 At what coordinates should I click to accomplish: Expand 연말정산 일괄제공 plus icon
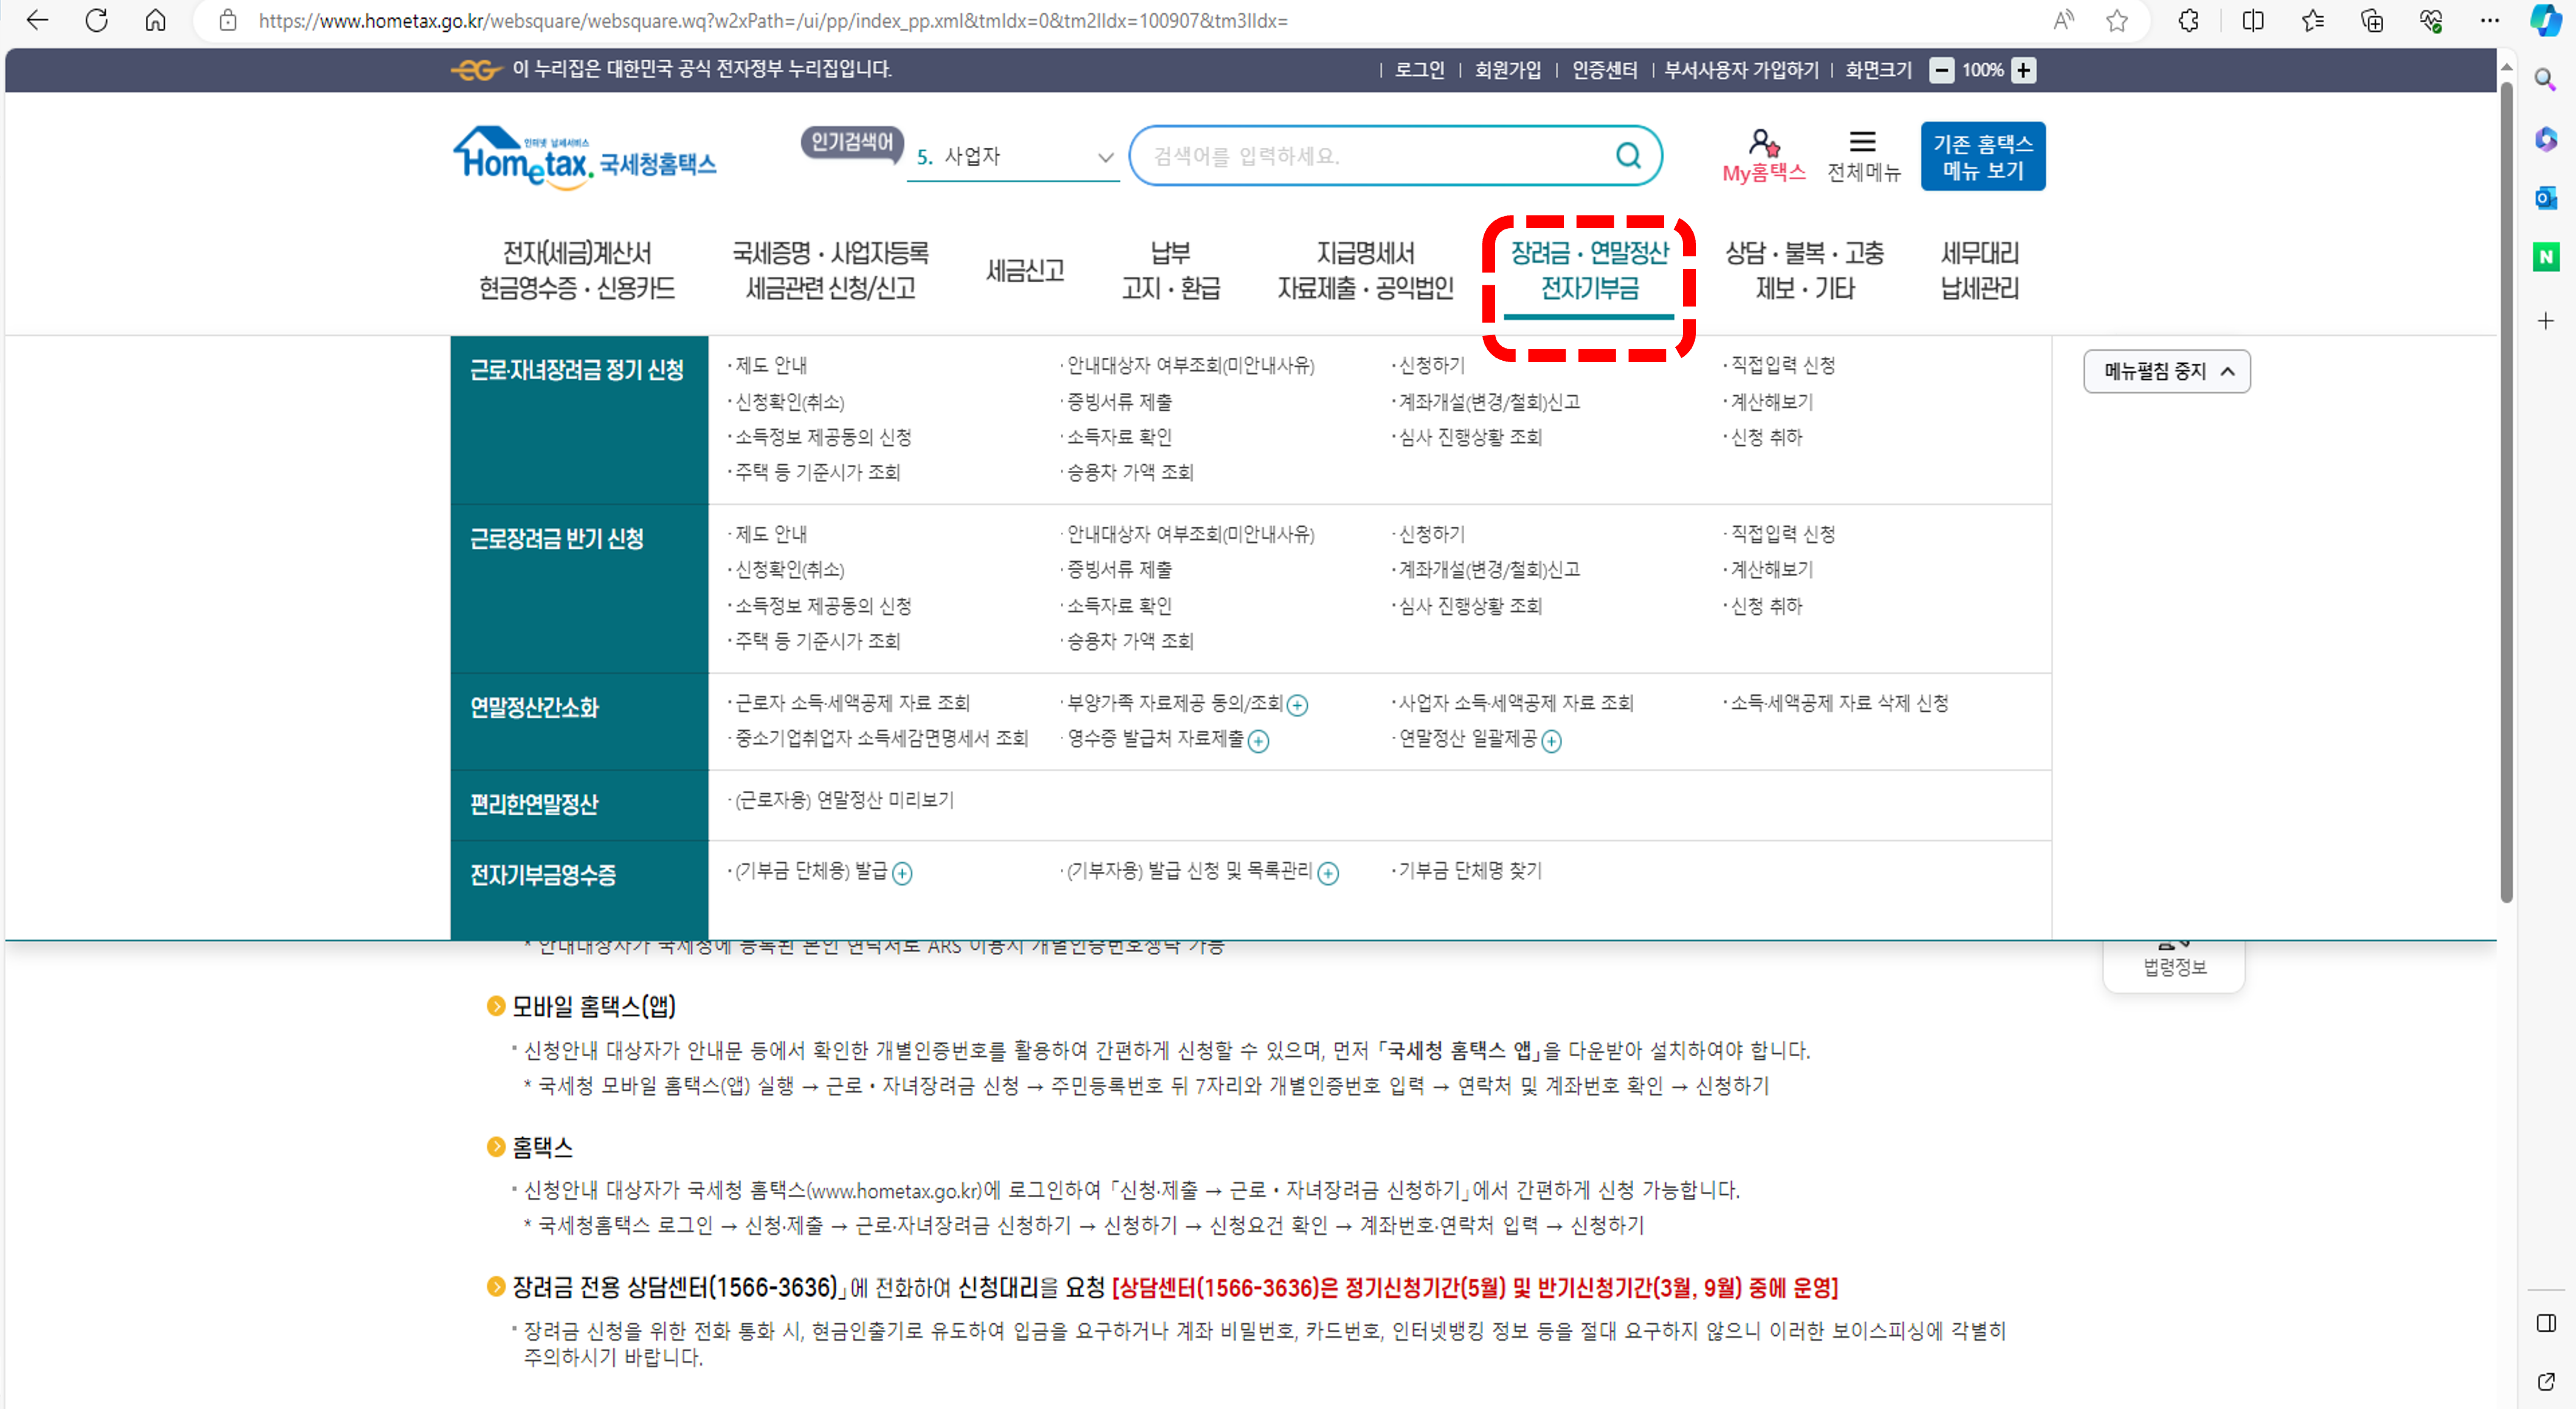1551,741
